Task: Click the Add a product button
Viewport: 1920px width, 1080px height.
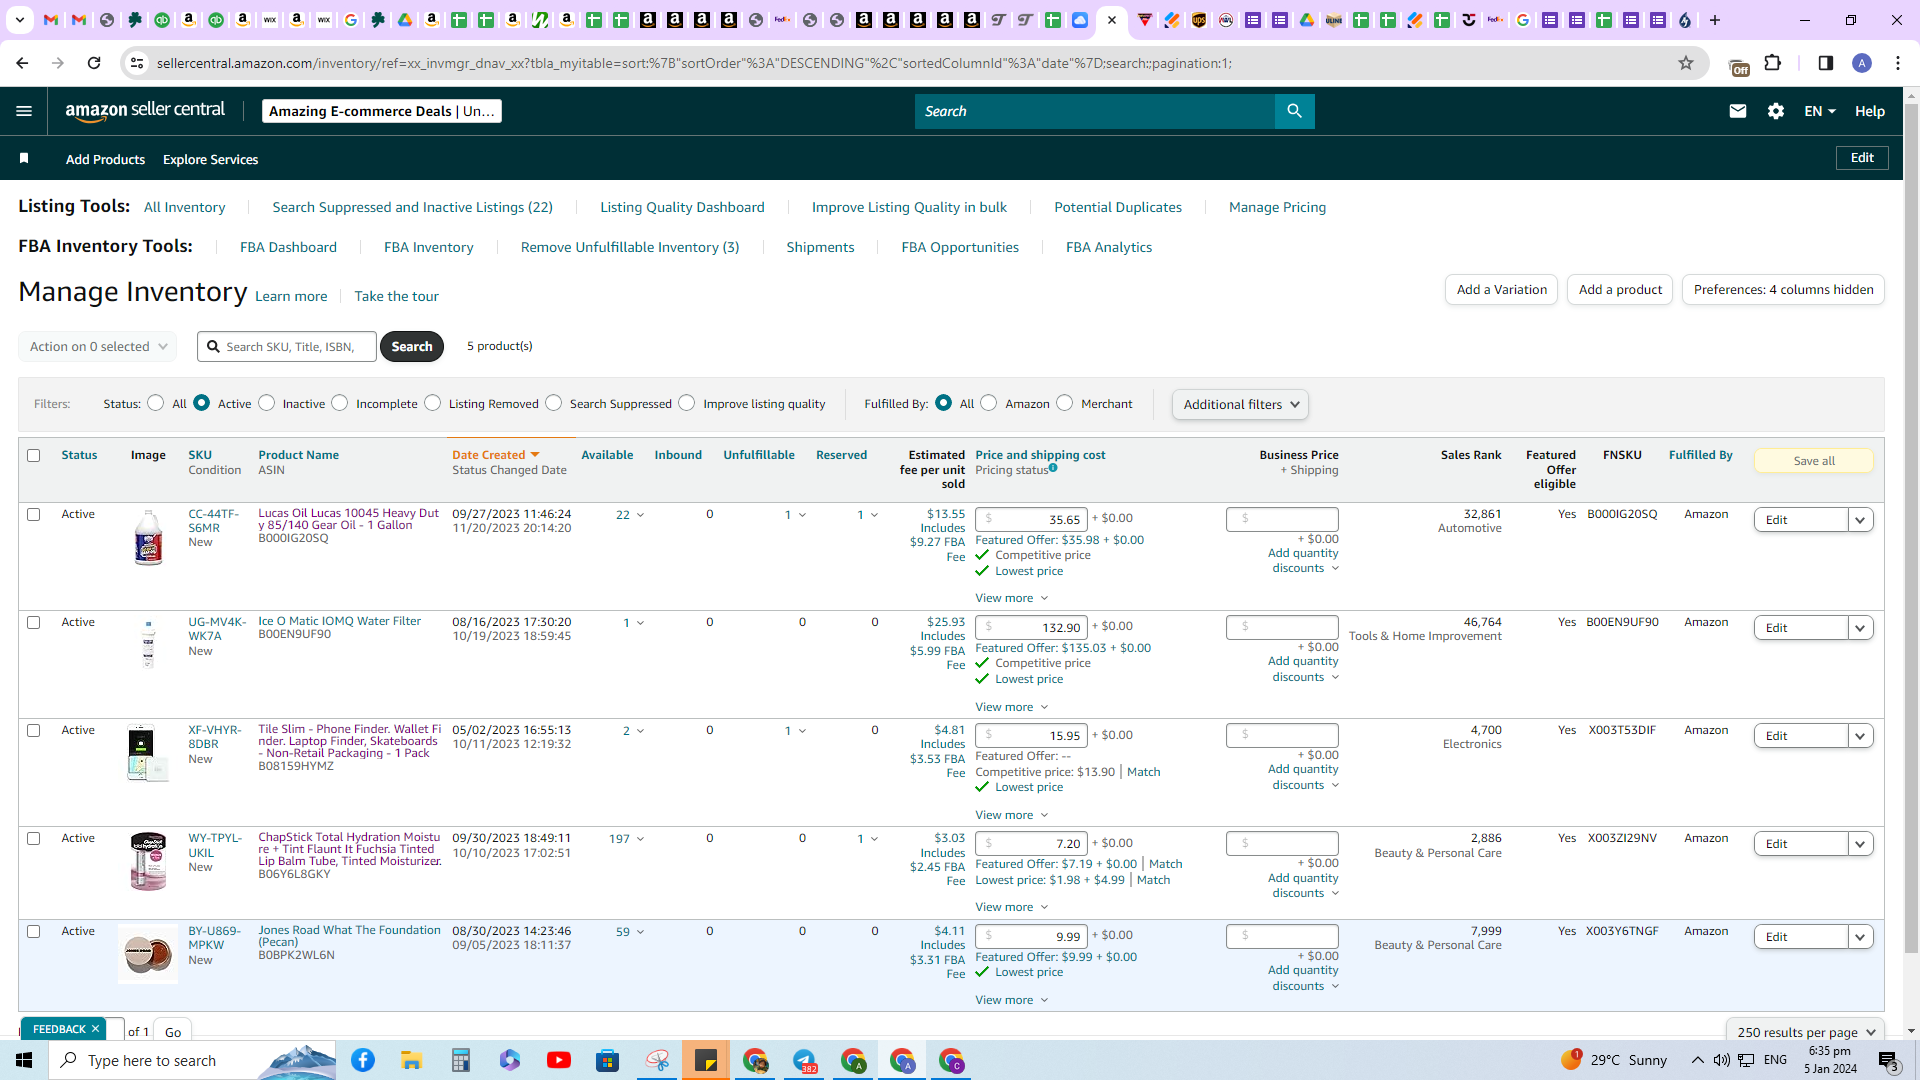Action: pos(1620,290)
